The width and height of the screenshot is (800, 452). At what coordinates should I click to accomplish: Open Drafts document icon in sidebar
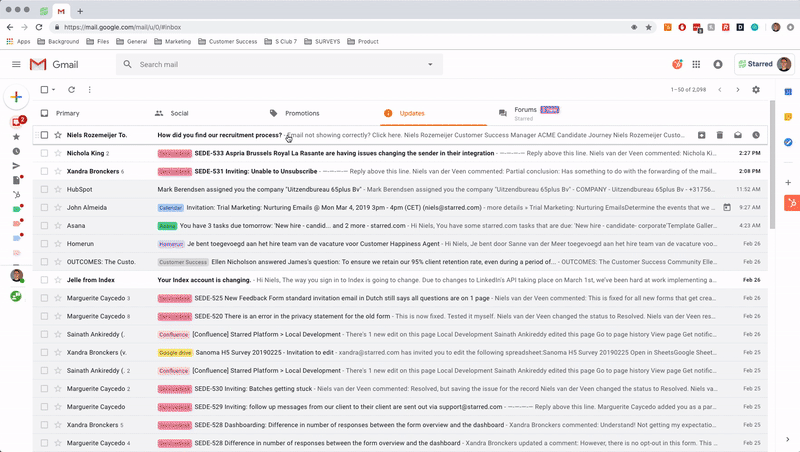coord(16,180)
